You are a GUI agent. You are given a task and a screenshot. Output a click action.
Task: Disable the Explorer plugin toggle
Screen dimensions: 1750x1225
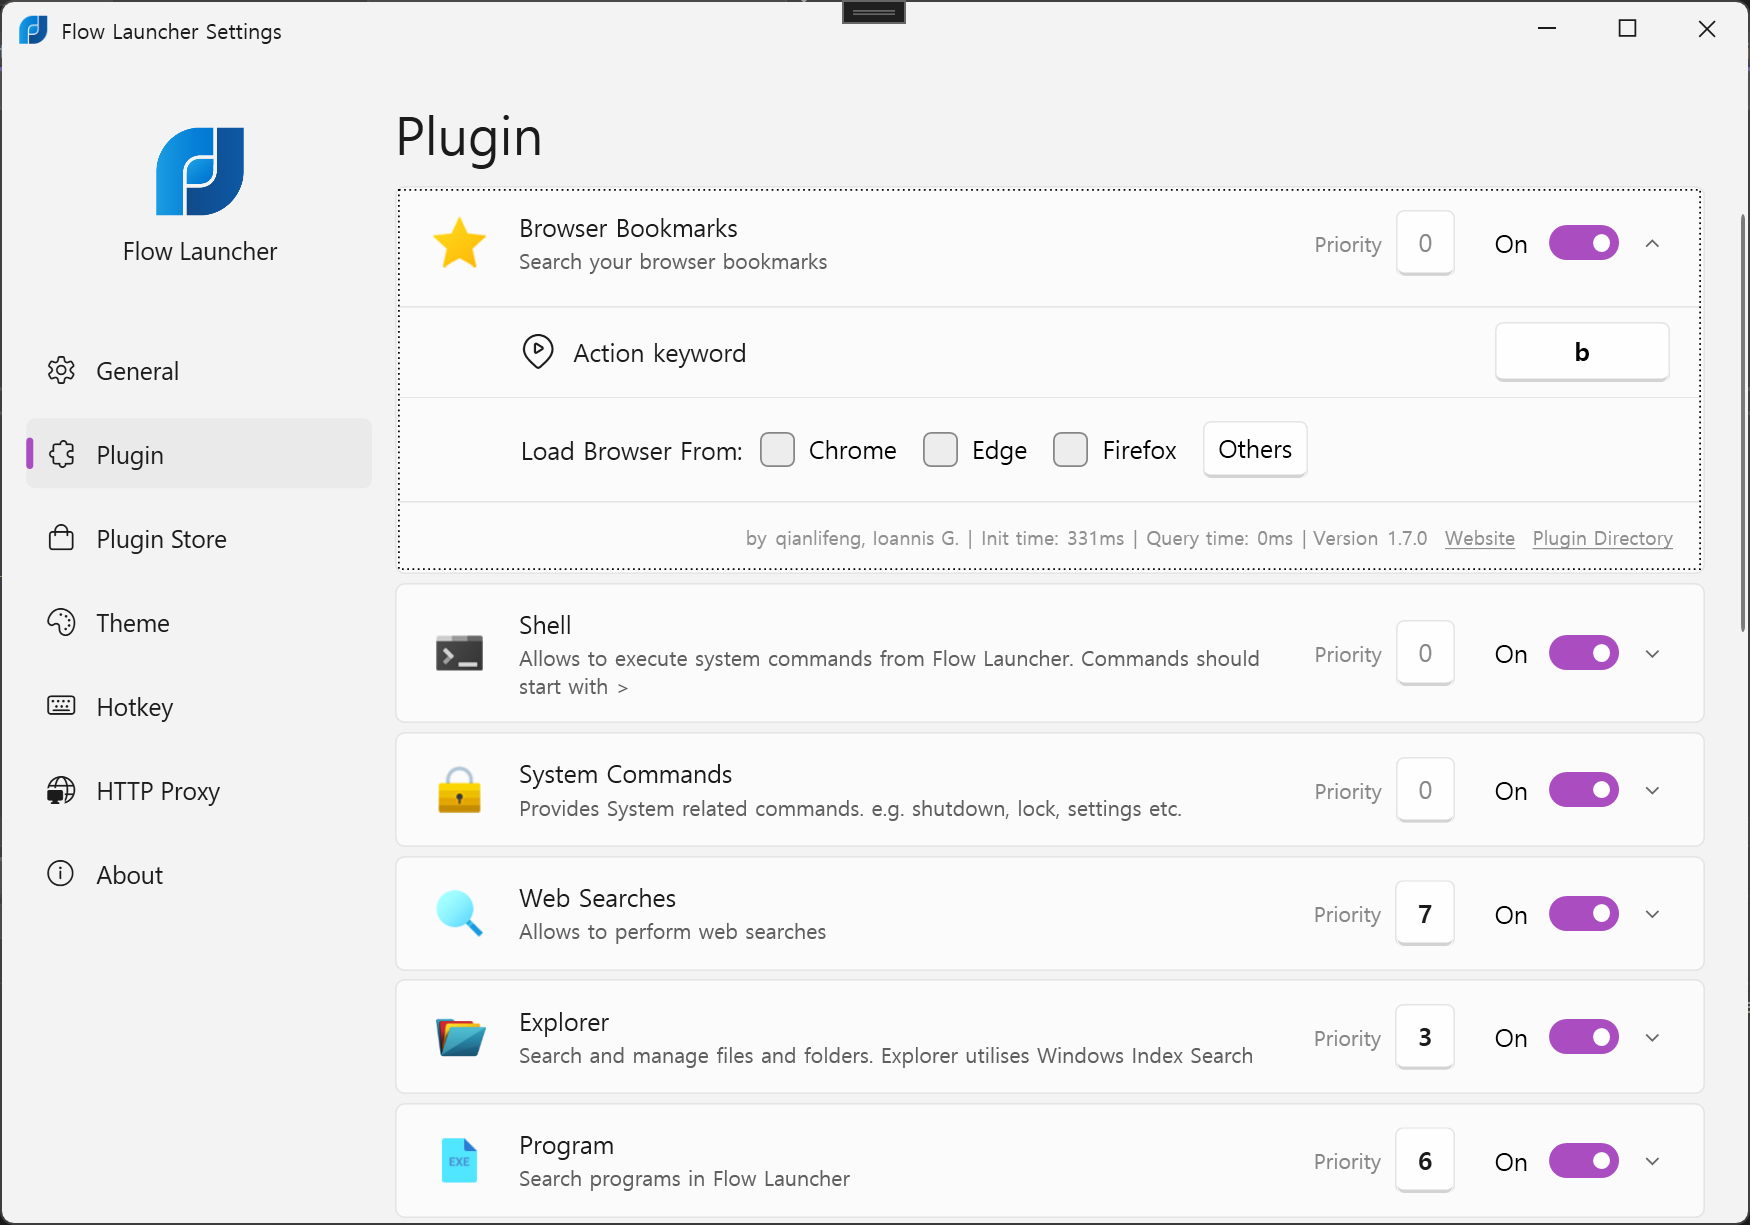click(x=1584, y=1037)
